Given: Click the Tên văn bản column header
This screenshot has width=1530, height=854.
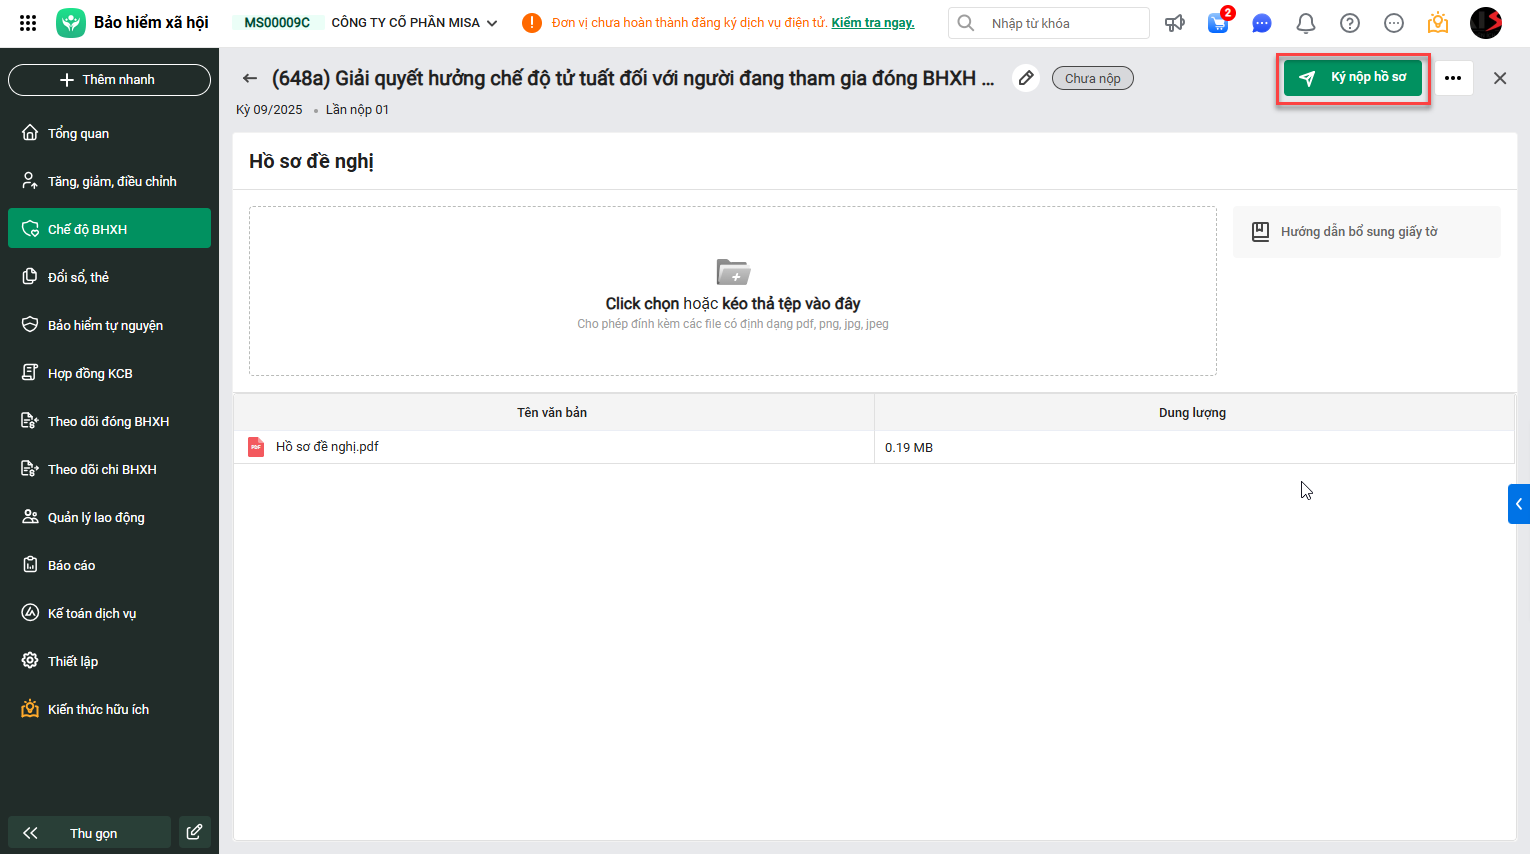Looking at the screenshot, I should pos(553,412).
